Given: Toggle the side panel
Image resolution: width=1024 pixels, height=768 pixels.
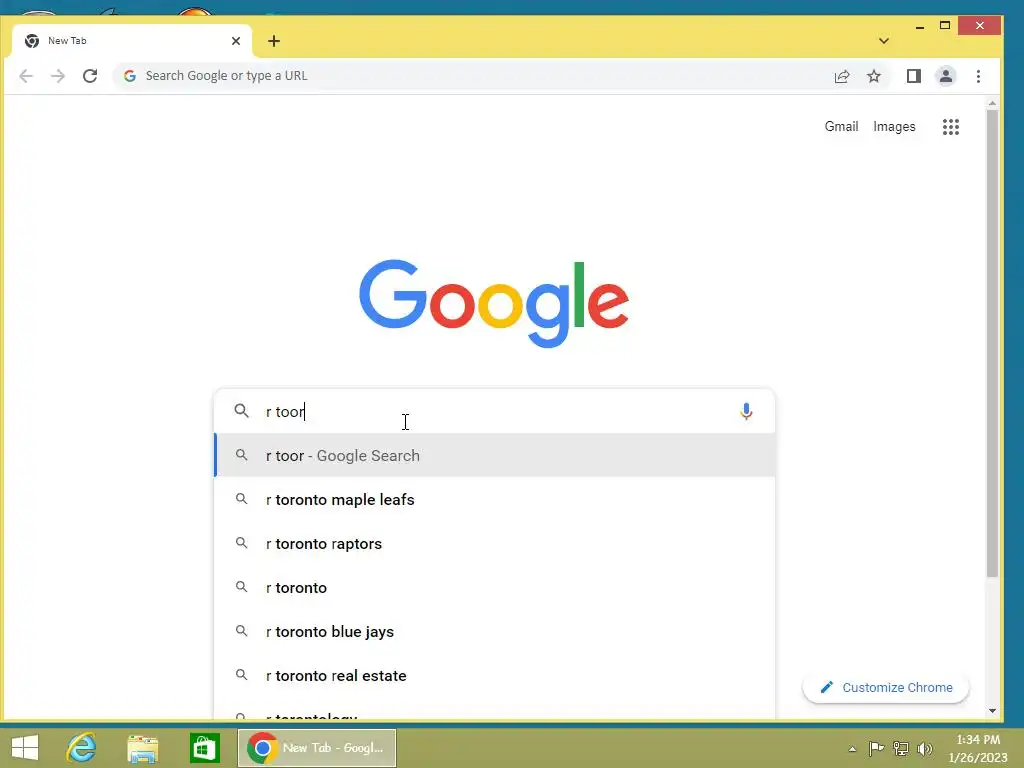Looking at the screenshot, I should click(914, 76).
